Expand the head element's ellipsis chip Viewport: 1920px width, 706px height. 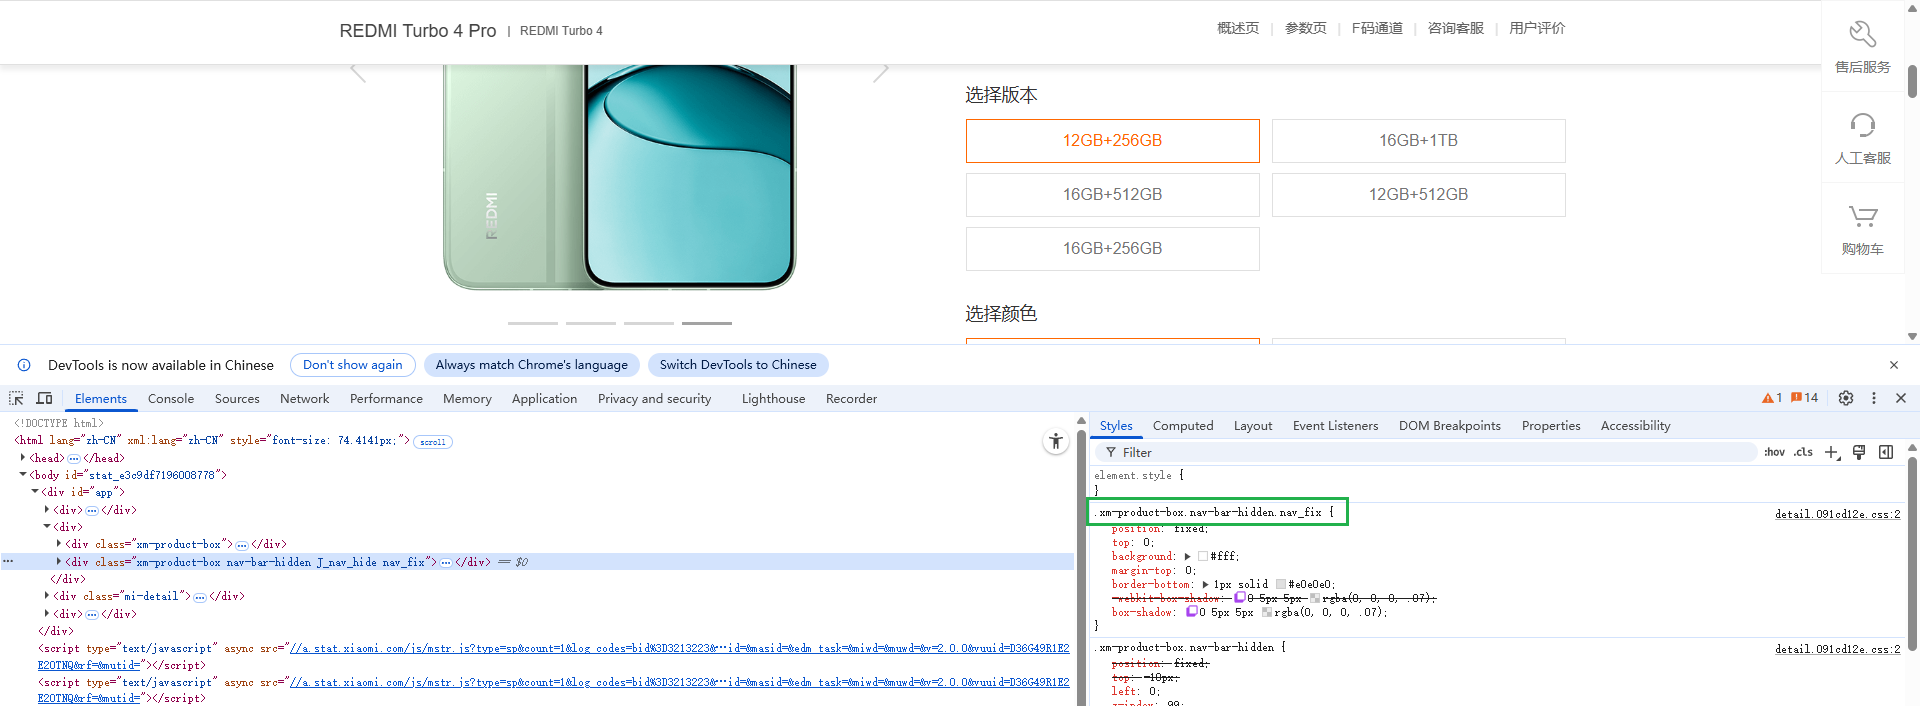(x=74, y=458)
